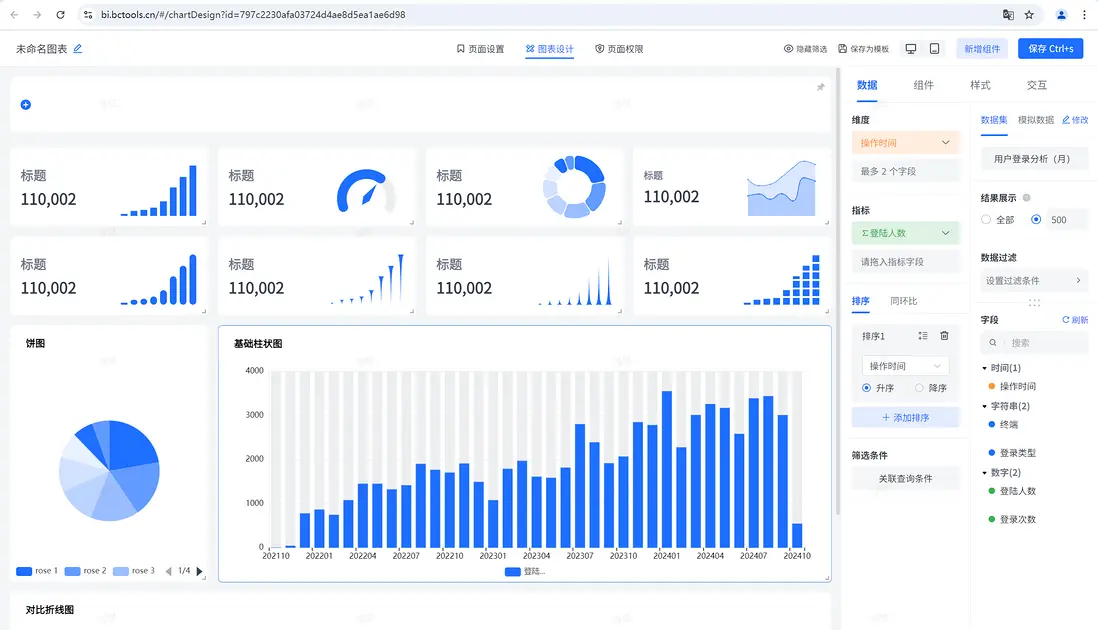Open the 操作时间 dimension dropdown

point(905,143)
